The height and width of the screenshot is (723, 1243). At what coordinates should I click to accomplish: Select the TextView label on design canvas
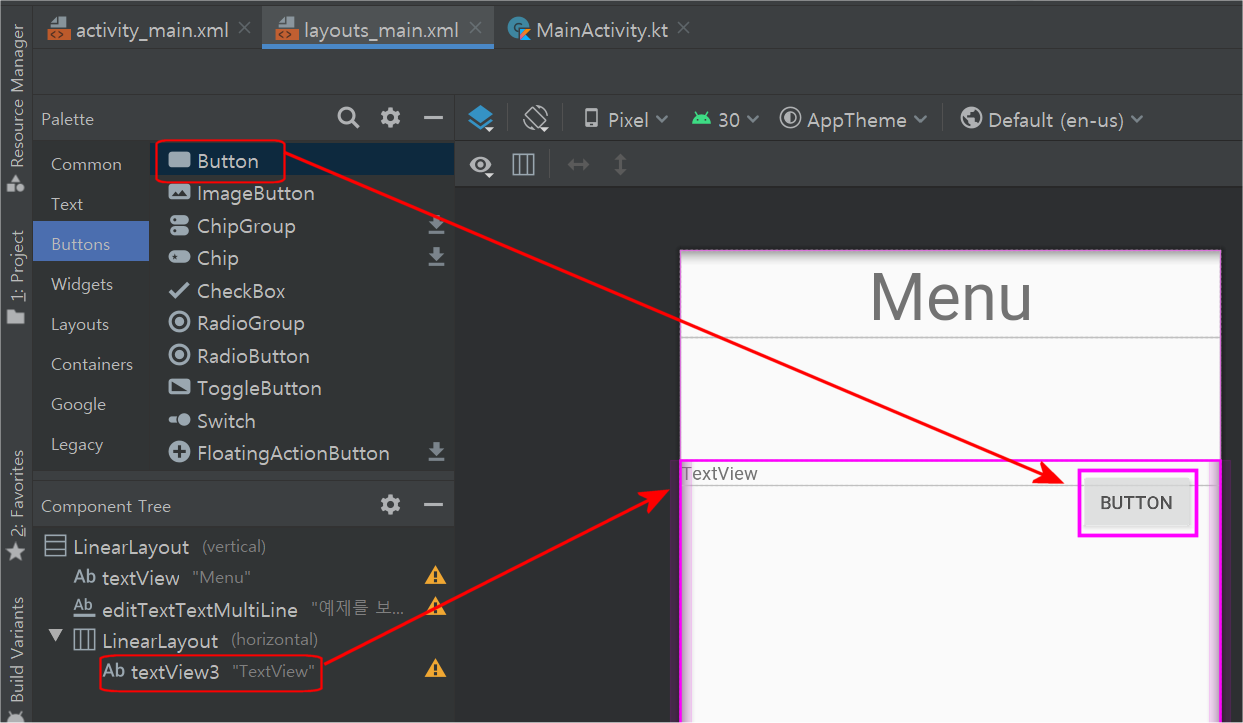[720, 474]
